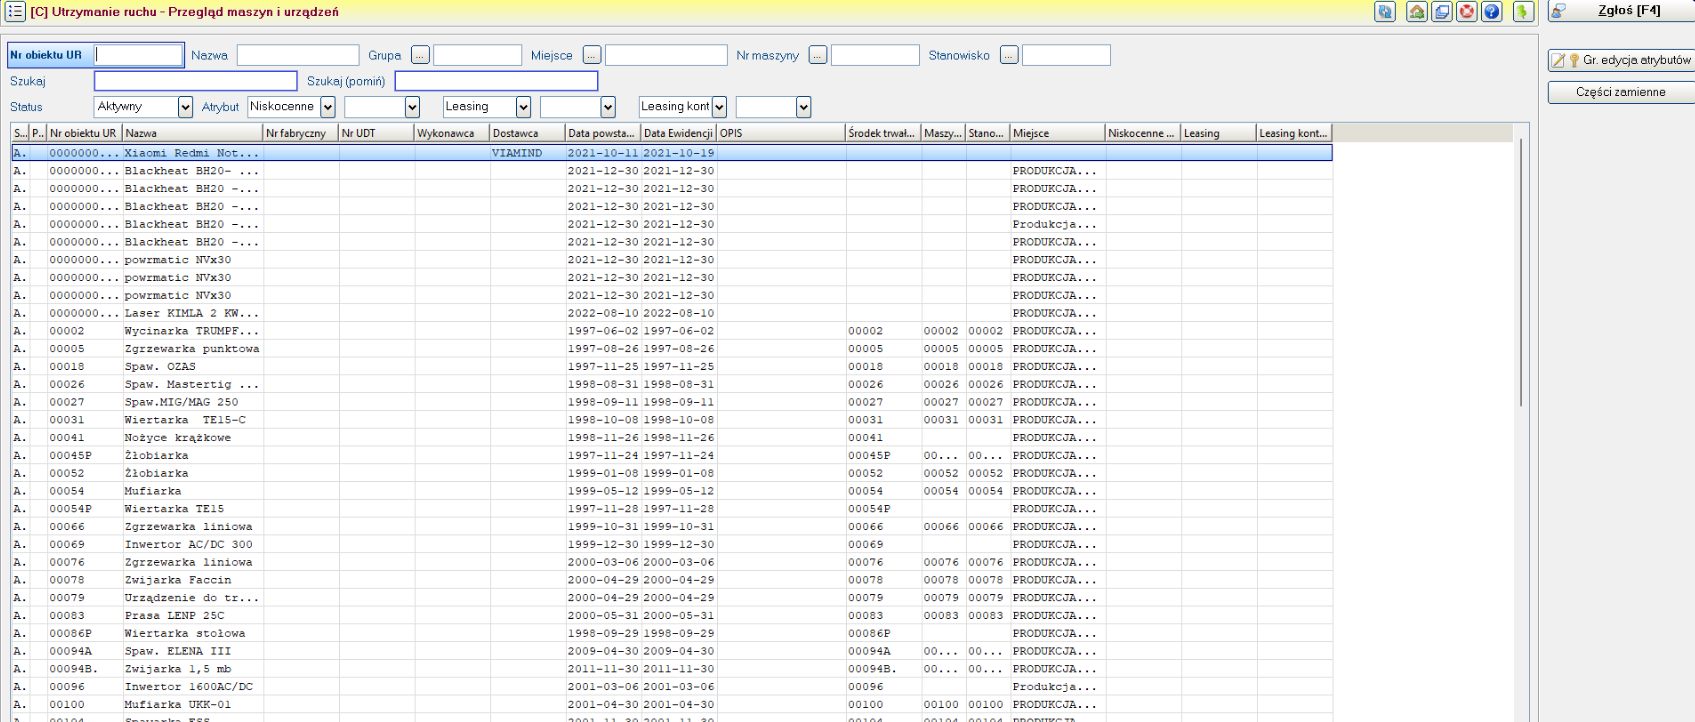Click the green pushpin icon

click(x=1523, y=12)
